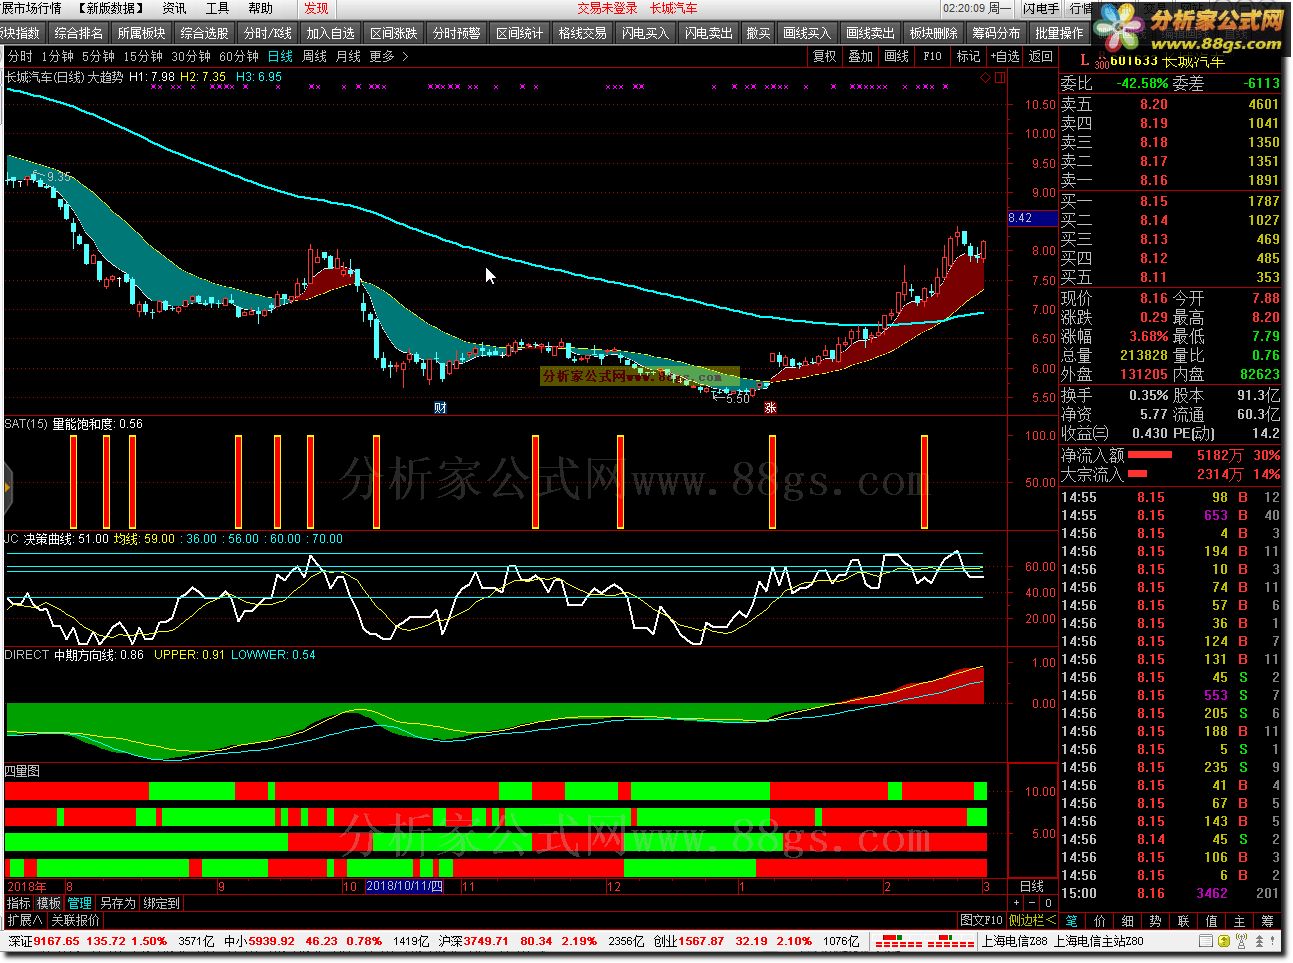Click the 图文F10 button
This screenshot has width=1293, height=963.
click(x=981, y=921)
